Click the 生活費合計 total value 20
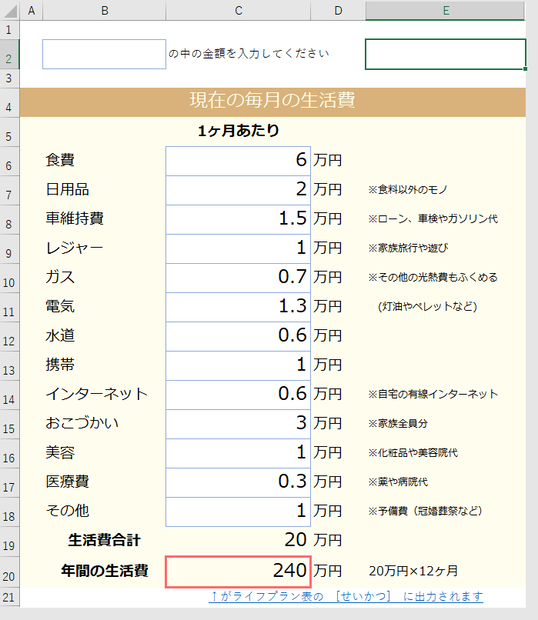 pos(295,540)
